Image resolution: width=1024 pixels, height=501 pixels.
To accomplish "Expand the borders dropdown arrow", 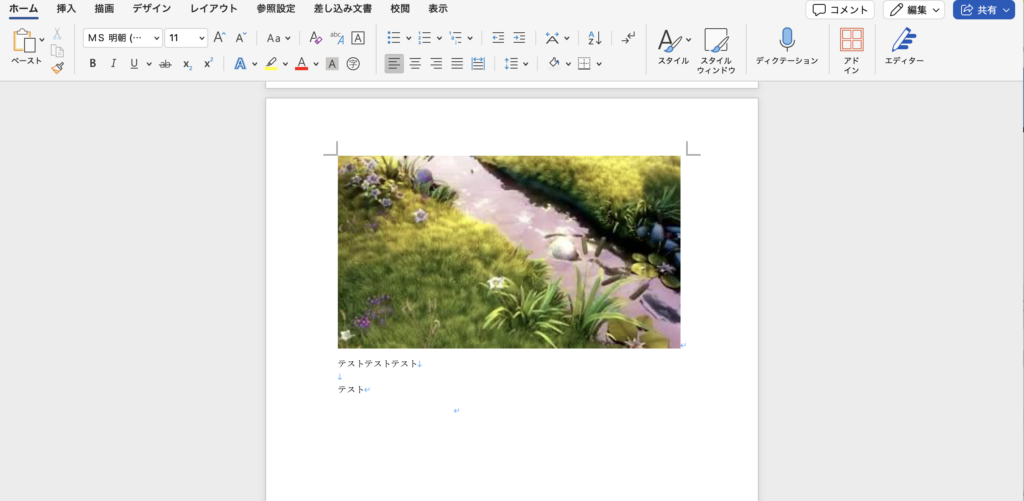I will [599, 64].
